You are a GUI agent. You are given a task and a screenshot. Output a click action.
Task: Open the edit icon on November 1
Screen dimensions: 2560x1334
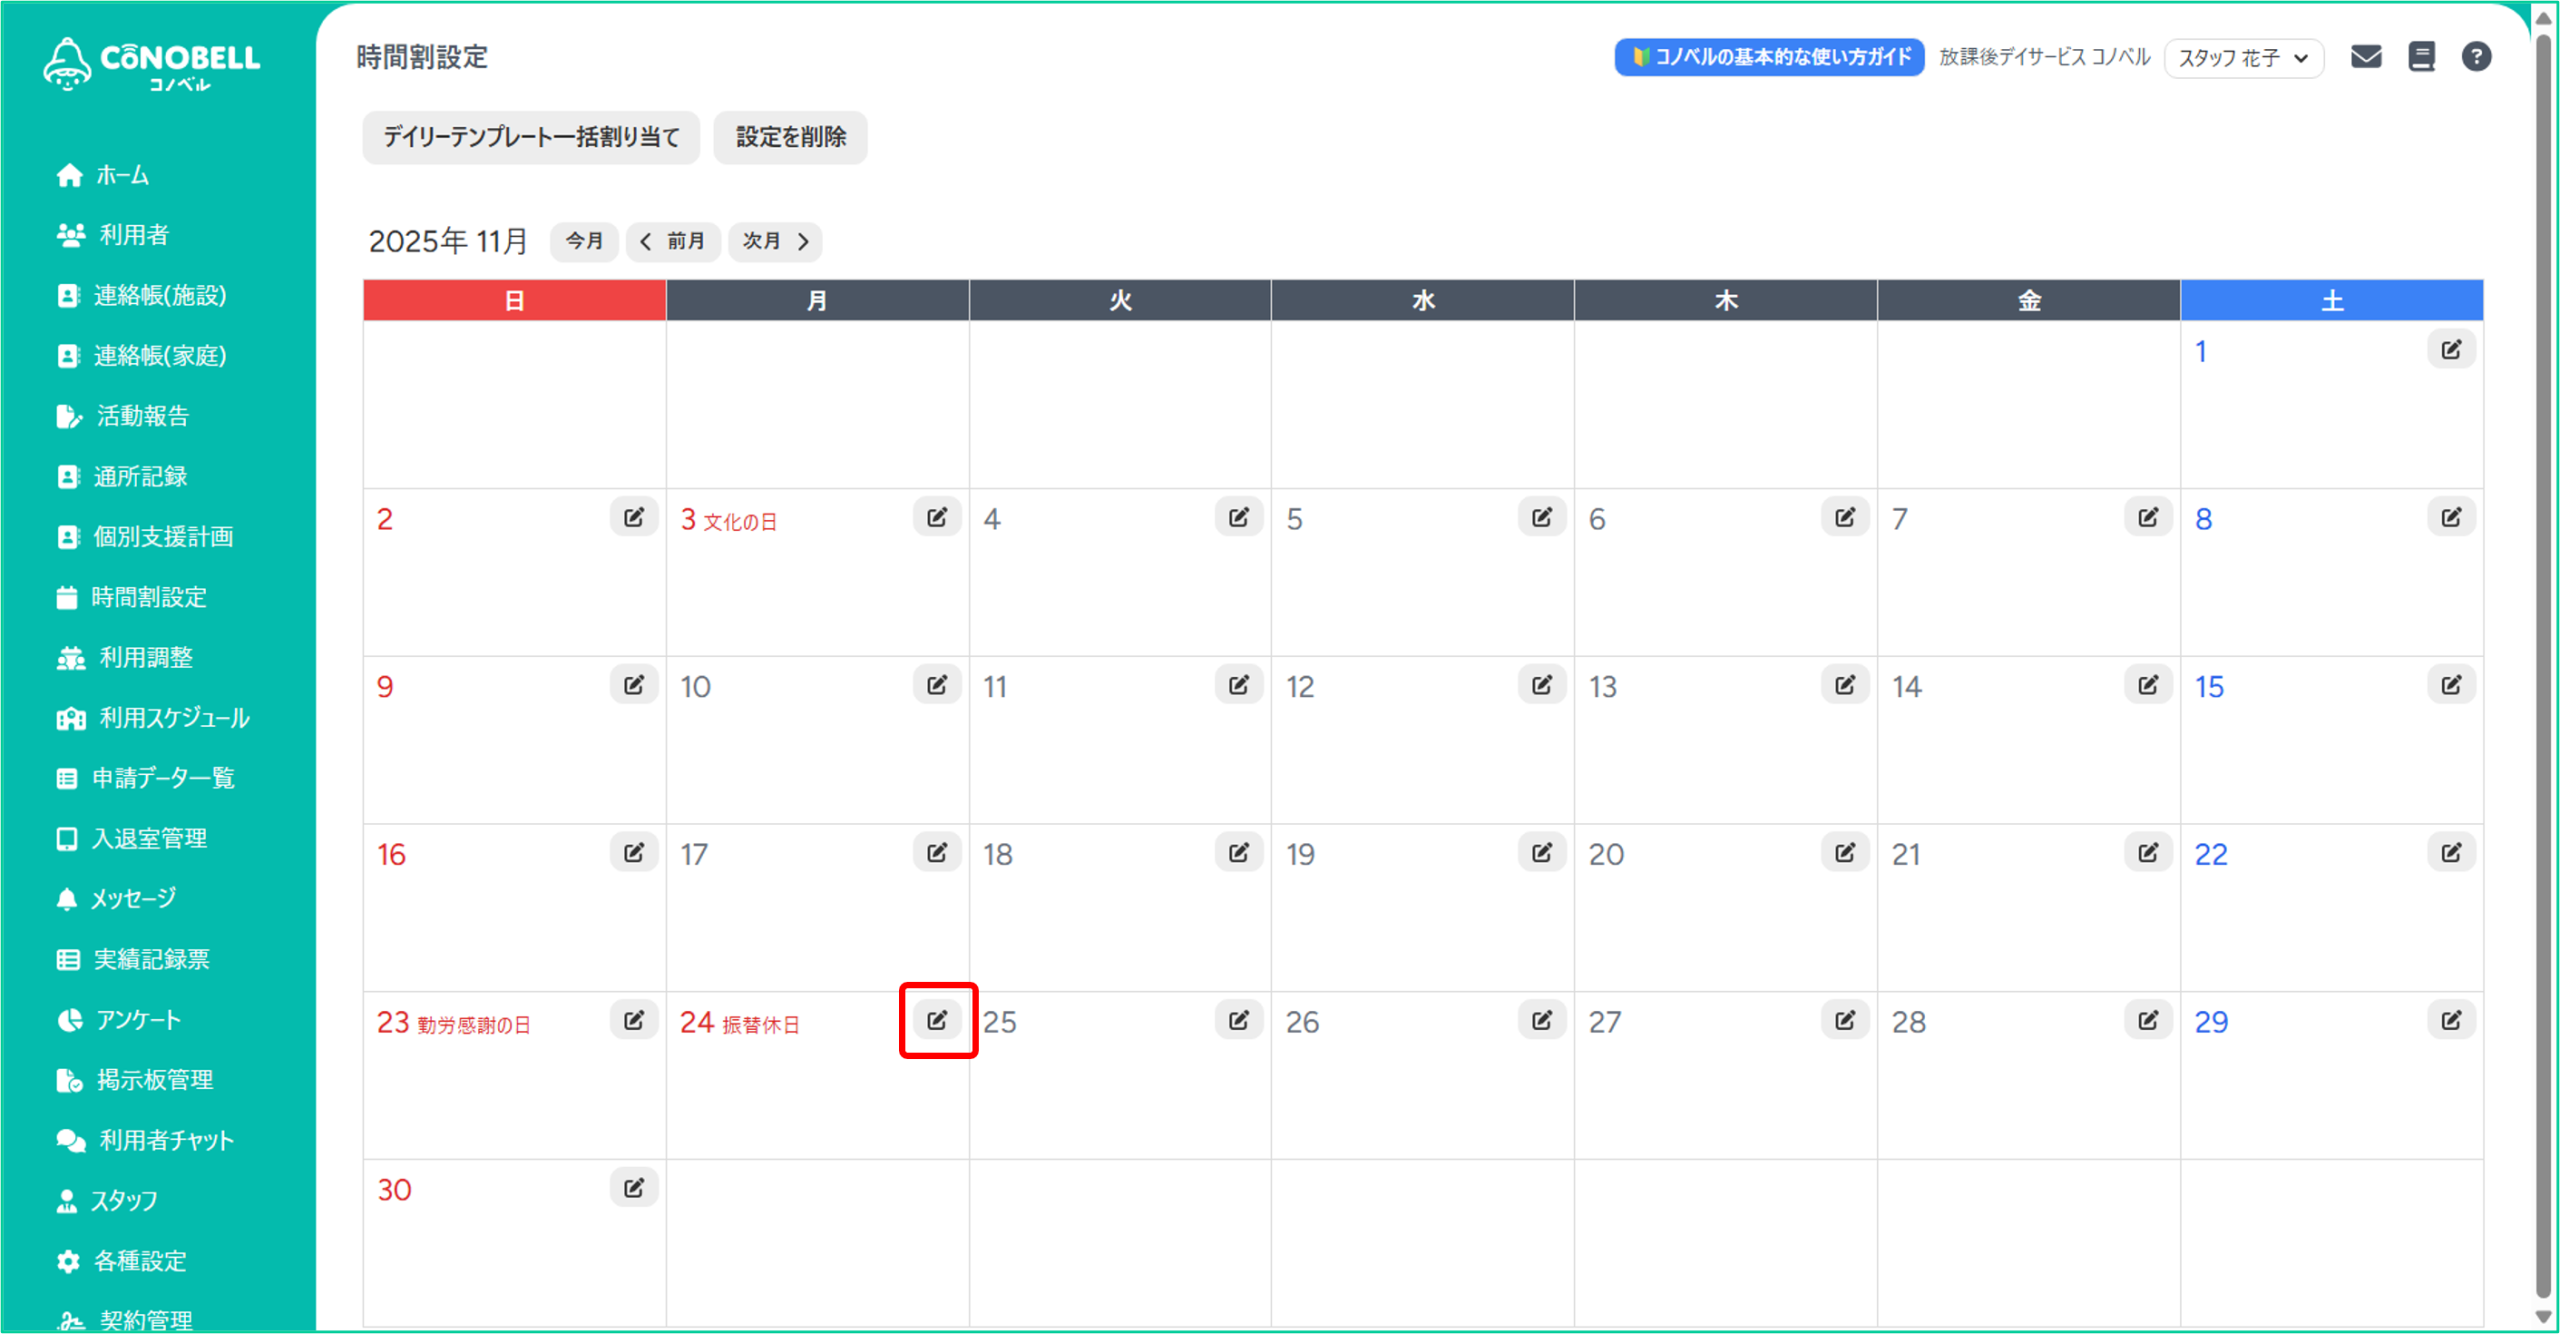click(x=2451, y=350)
